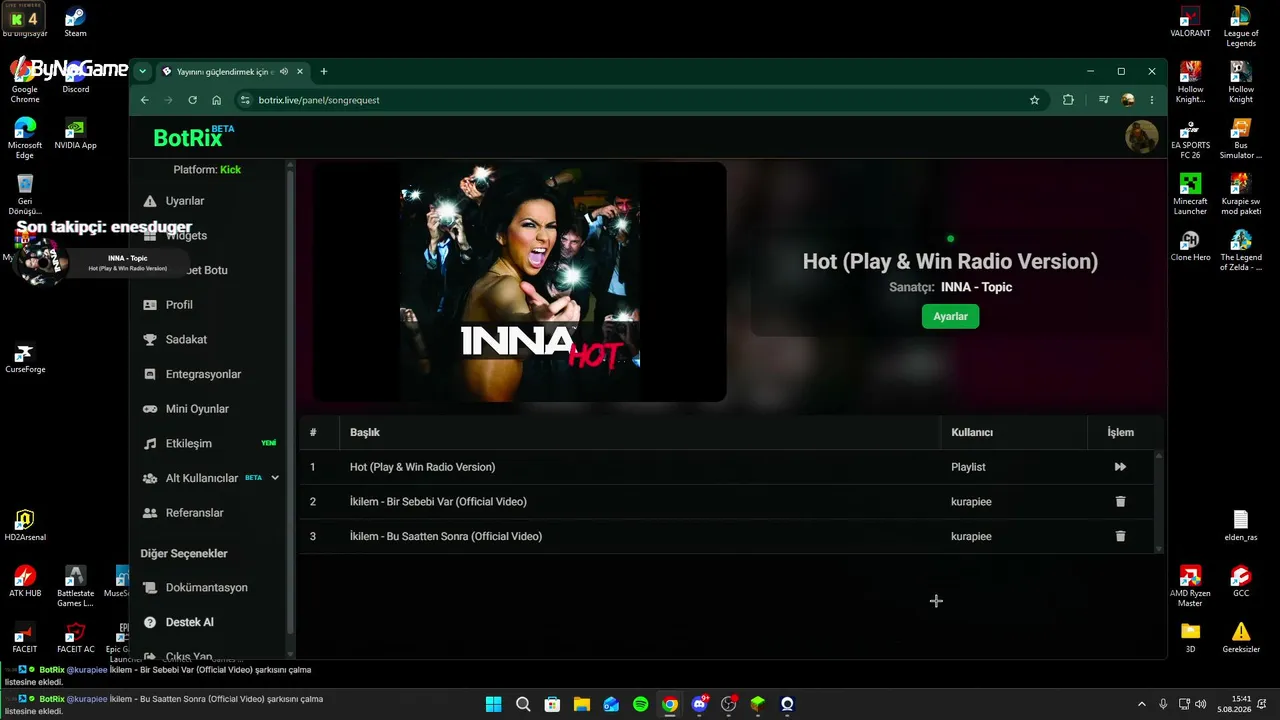Open Windows Start menu
1280x720 pixels.
(494, 704)
